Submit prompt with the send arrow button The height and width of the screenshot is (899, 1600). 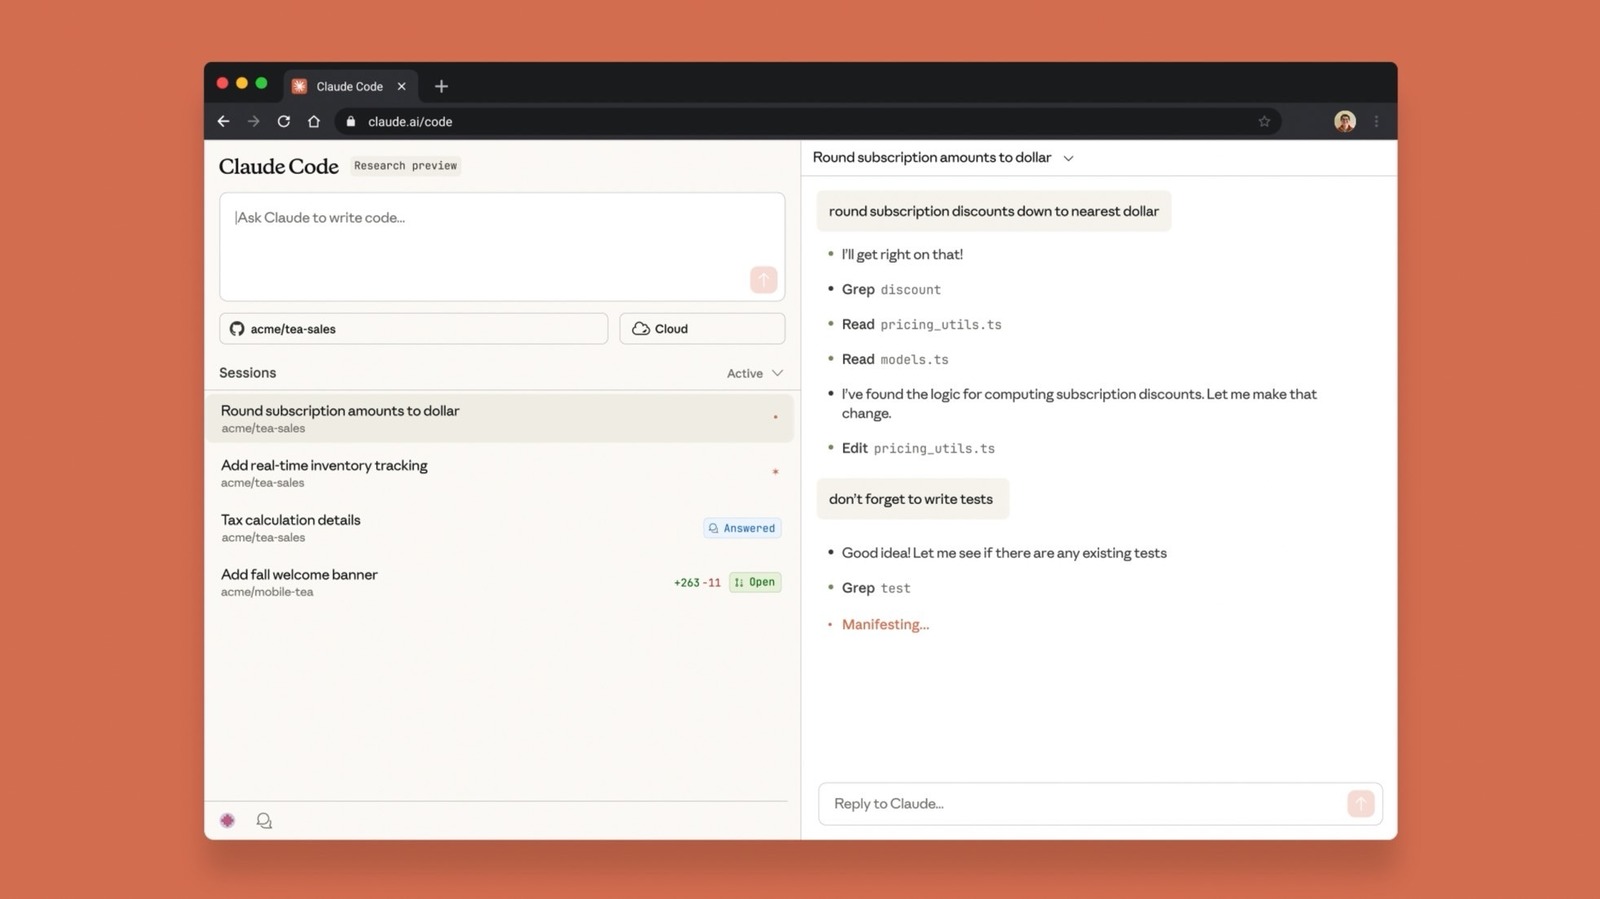763,280
